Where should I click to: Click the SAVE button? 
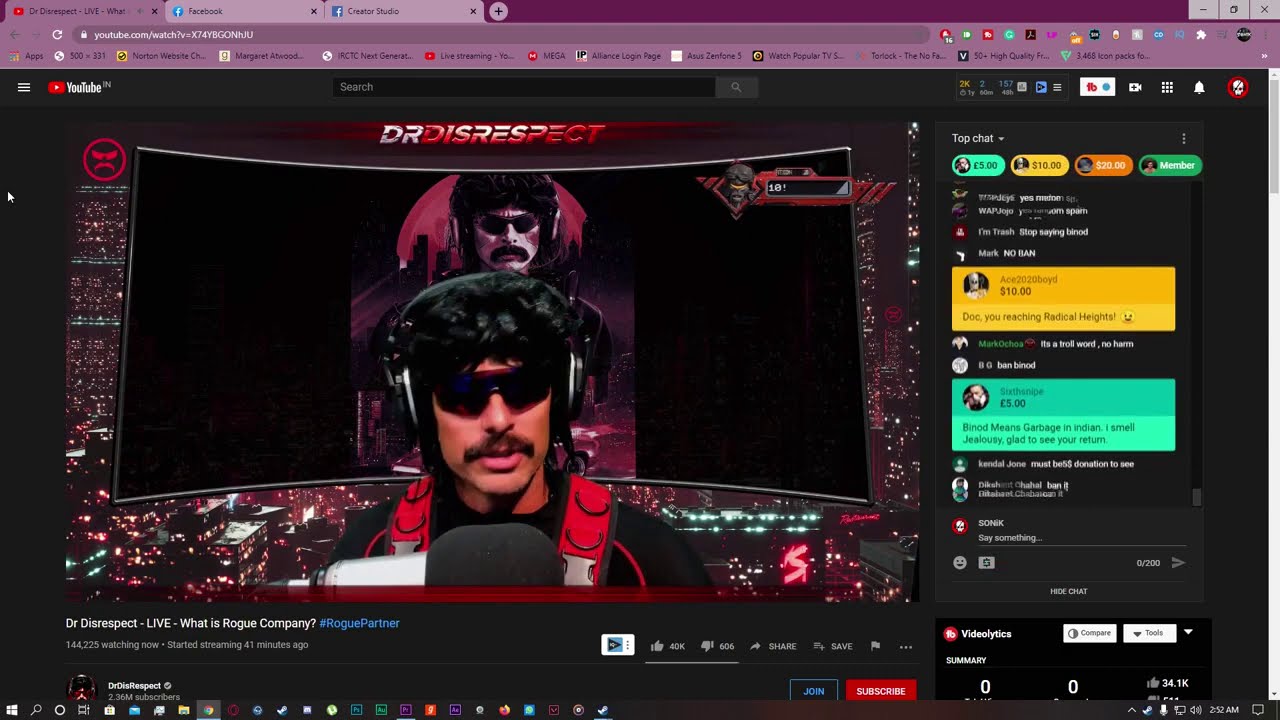point(832,646)
